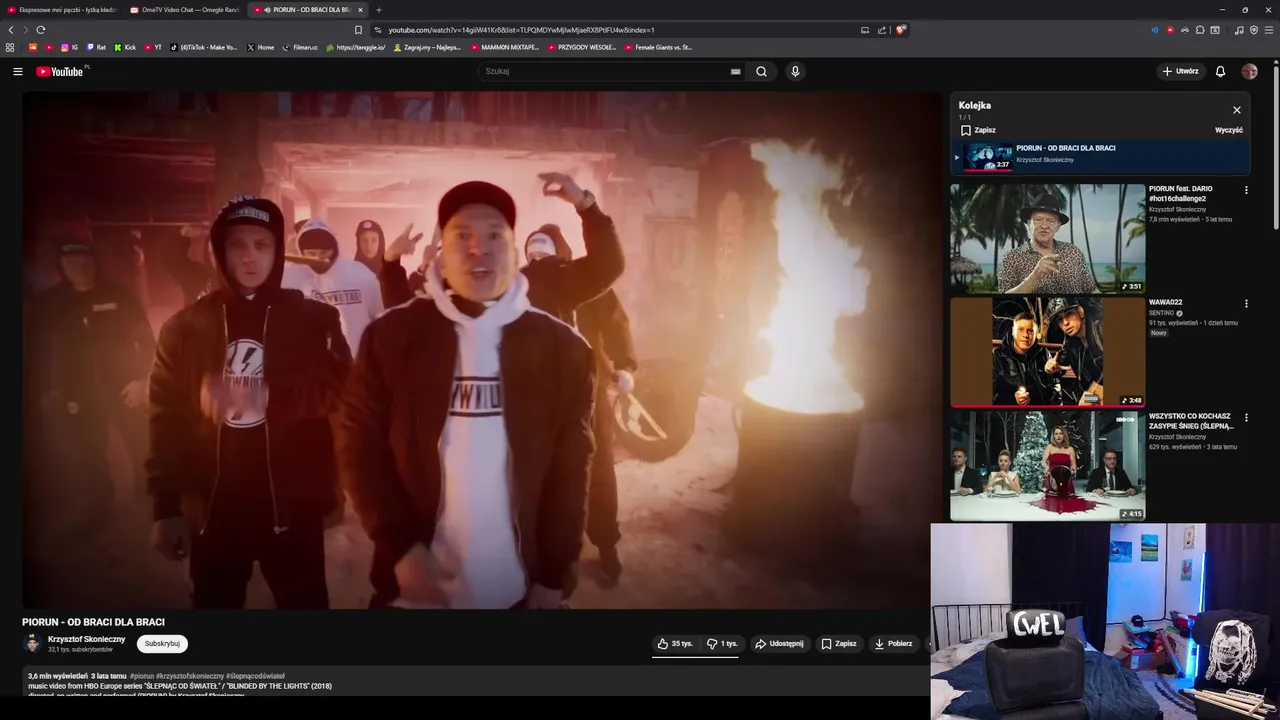
Task: Bookmark this page via address bar icon
Action: (358, 30)
